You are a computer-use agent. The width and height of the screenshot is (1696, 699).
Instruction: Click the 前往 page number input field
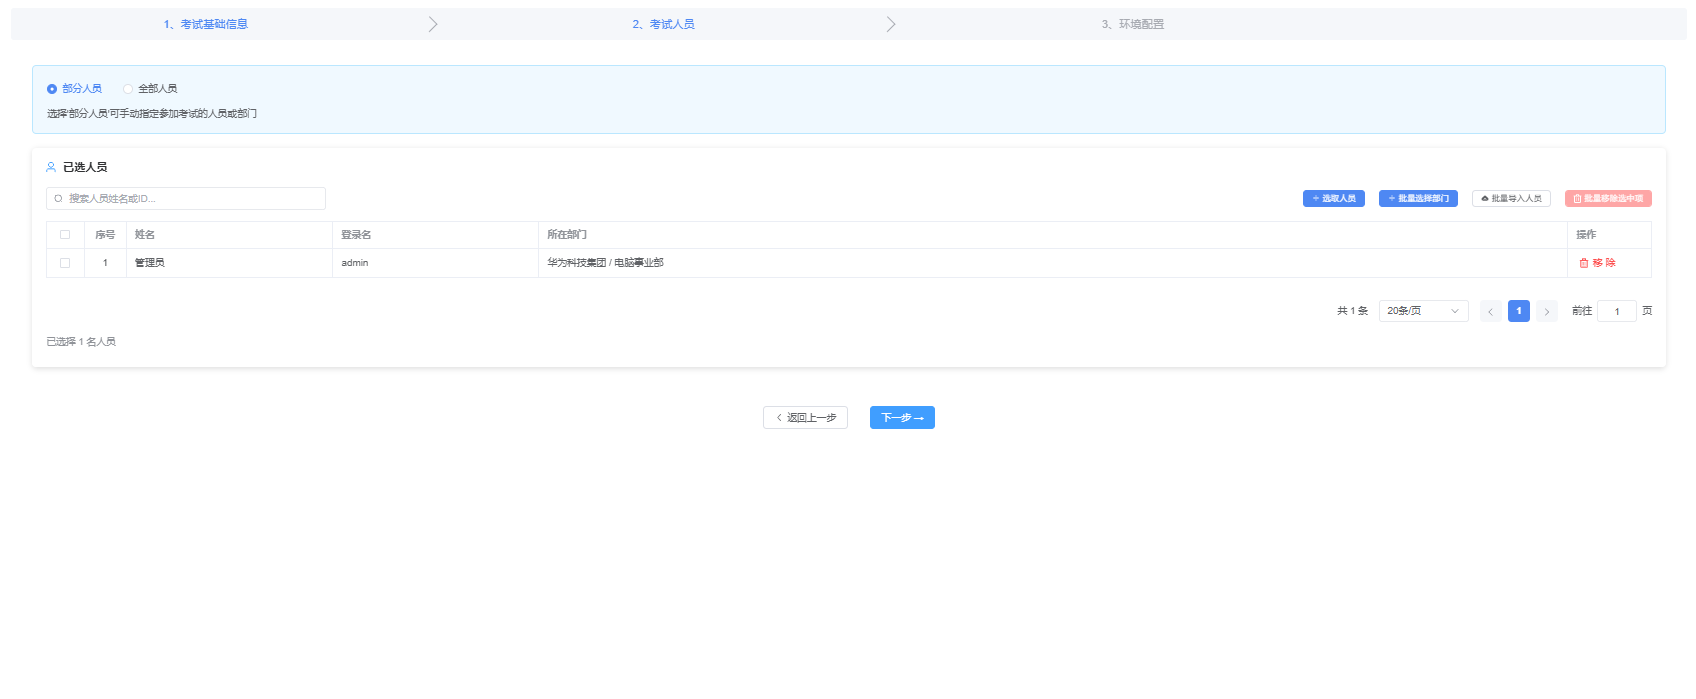[1616, 311]
